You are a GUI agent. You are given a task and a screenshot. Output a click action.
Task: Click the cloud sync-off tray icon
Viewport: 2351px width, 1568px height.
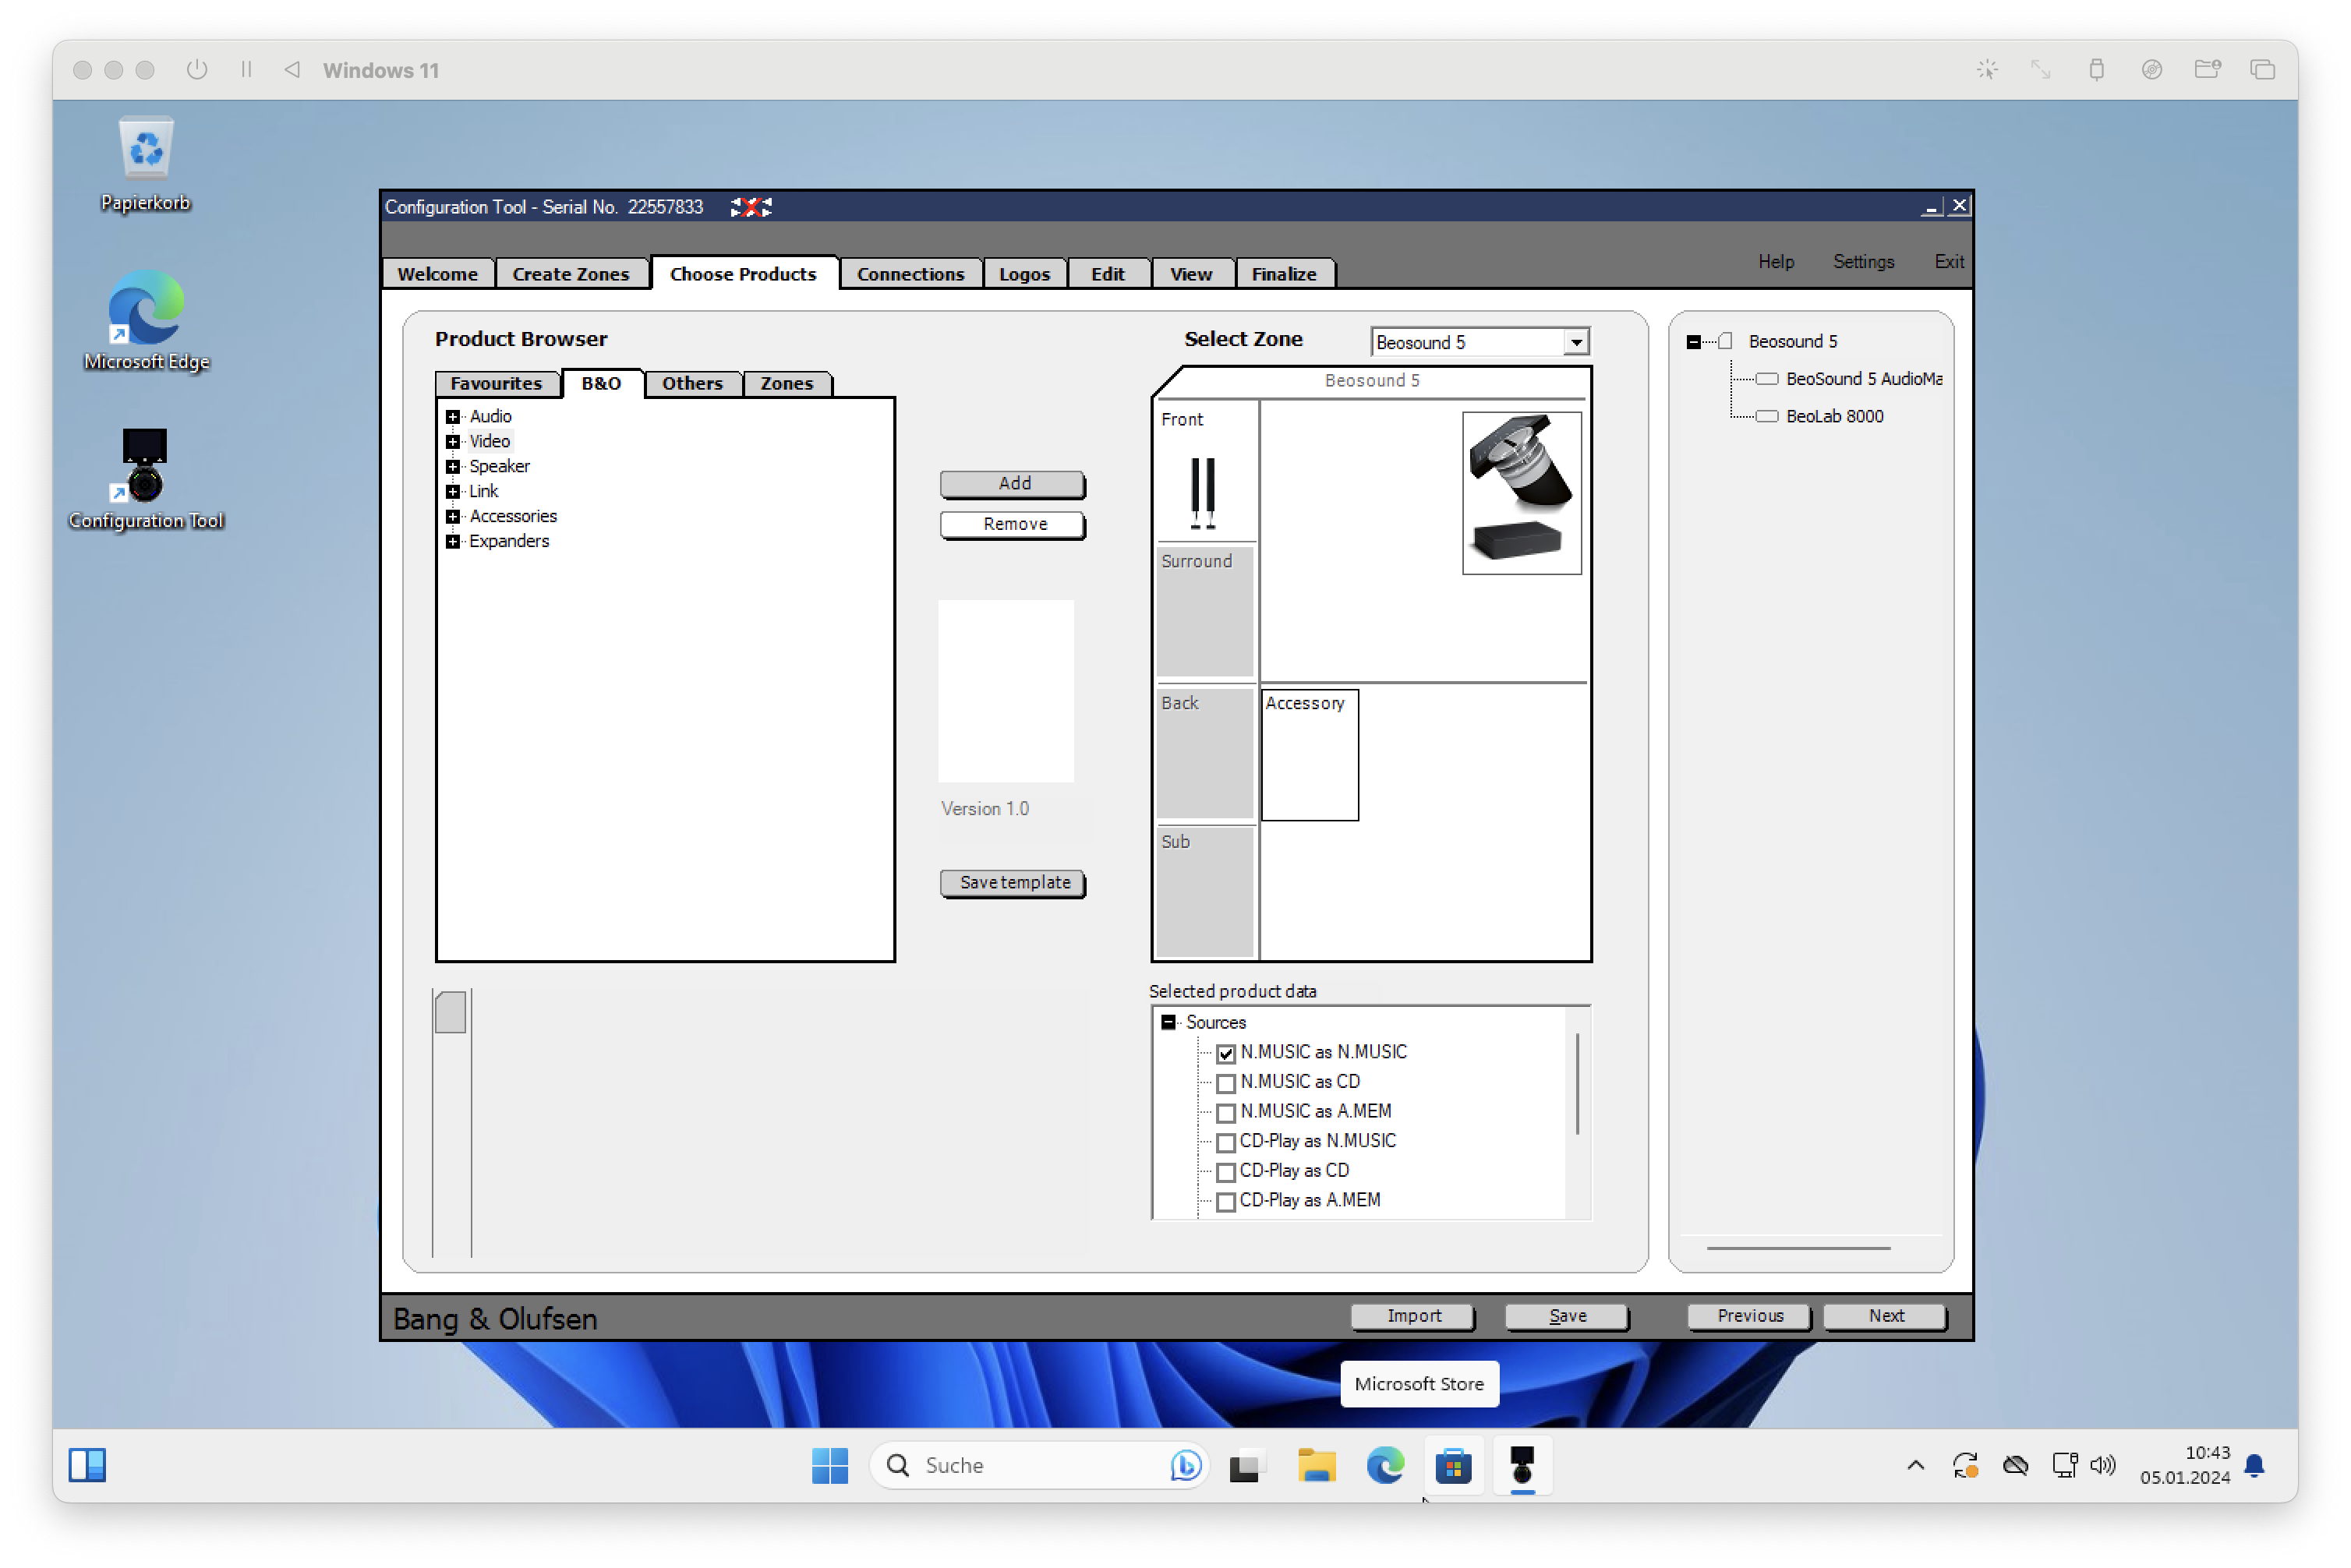click(x=2015, y=1465)
